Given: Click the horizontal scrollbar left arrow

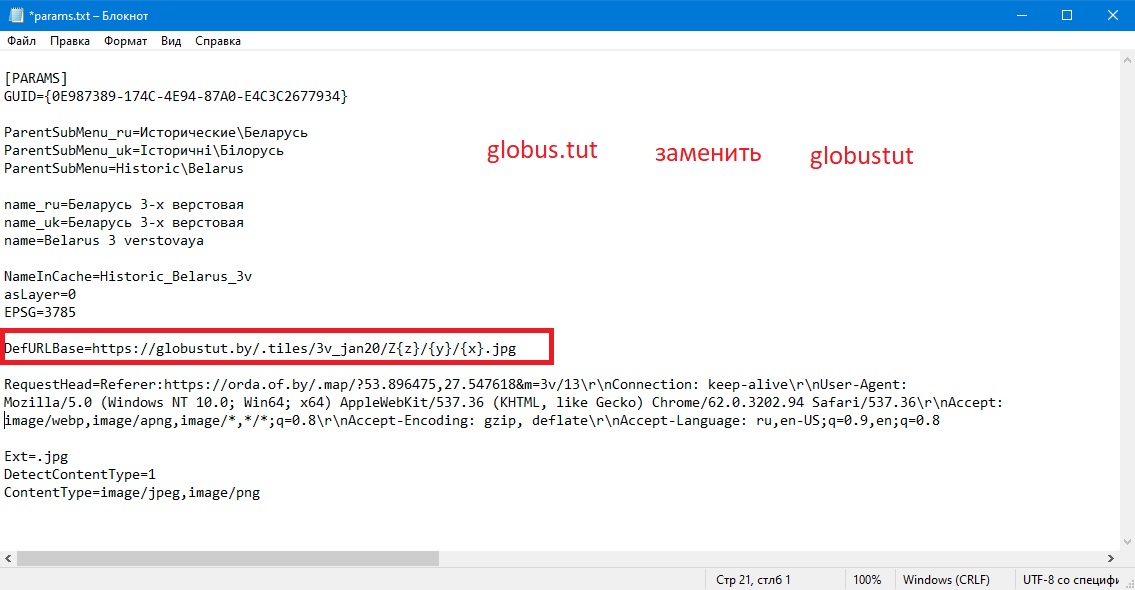Looking at the screenshot, I should pos(8,559).
